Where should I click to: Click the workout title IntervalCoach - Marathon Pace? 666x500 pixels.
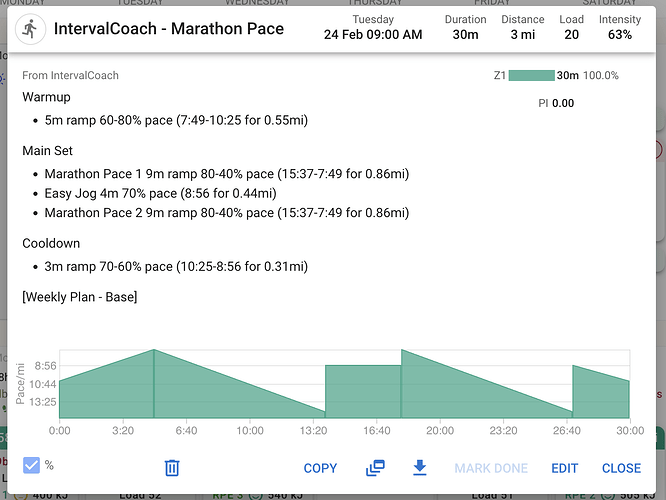169,28
